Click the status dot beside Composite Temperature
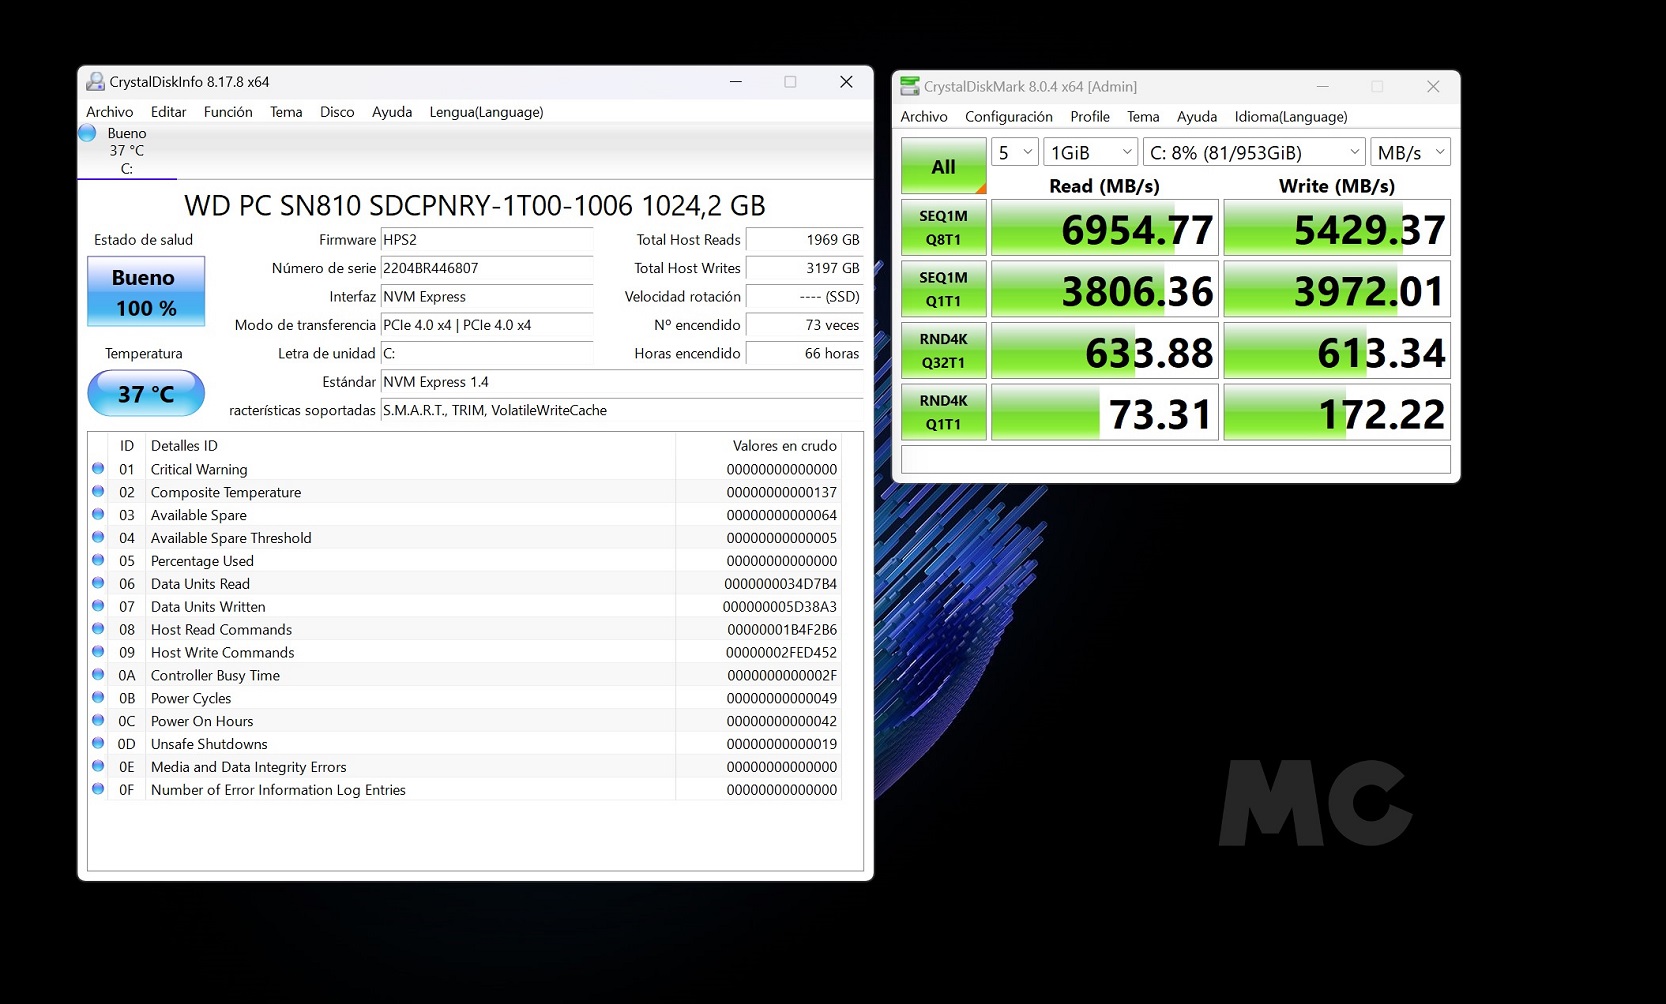The image size is (1666, 1004). click(98, 491)
